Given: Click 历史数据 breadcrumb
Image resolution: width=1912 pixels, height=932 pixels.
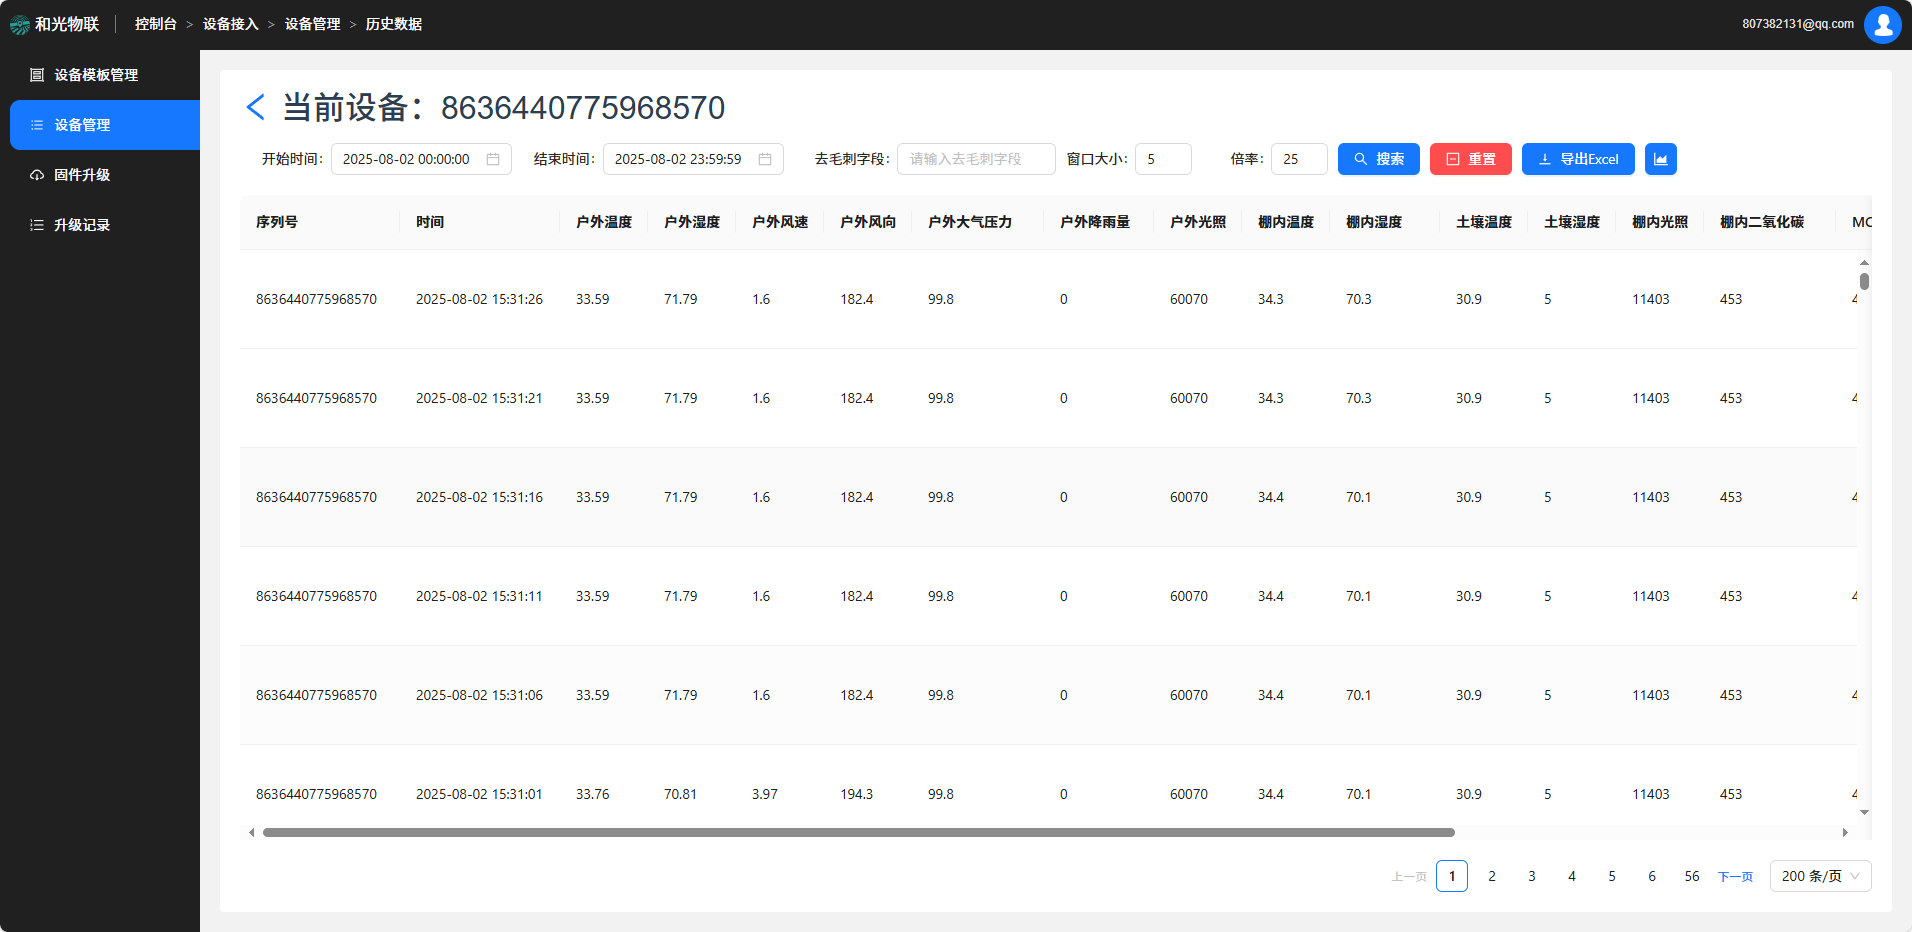Looking at the screenshot, I should tap(394, 24).
